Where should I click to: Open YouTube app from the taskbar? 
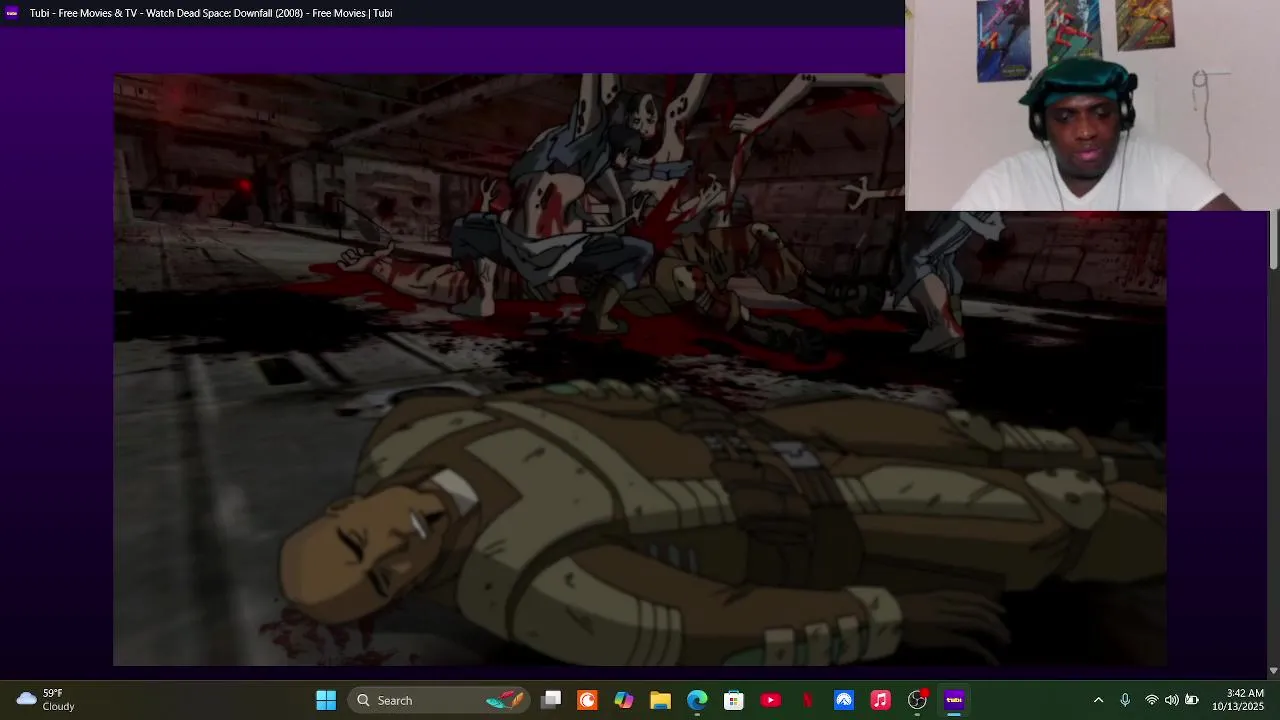click(x=770, y=700)
